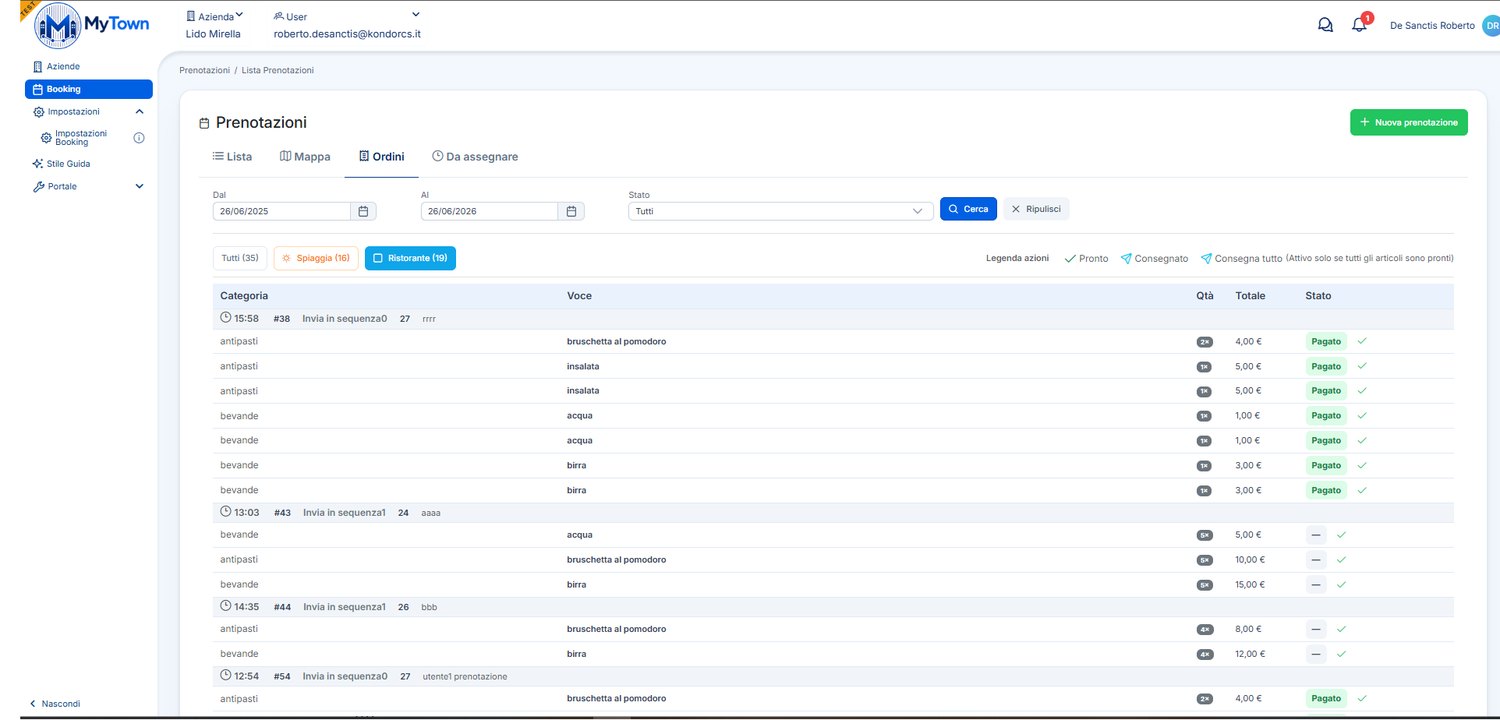Open the notifications bell icon
The width and height of the screenshot is (1500, 720).
pyautogui.click(x=1359, y=25)
